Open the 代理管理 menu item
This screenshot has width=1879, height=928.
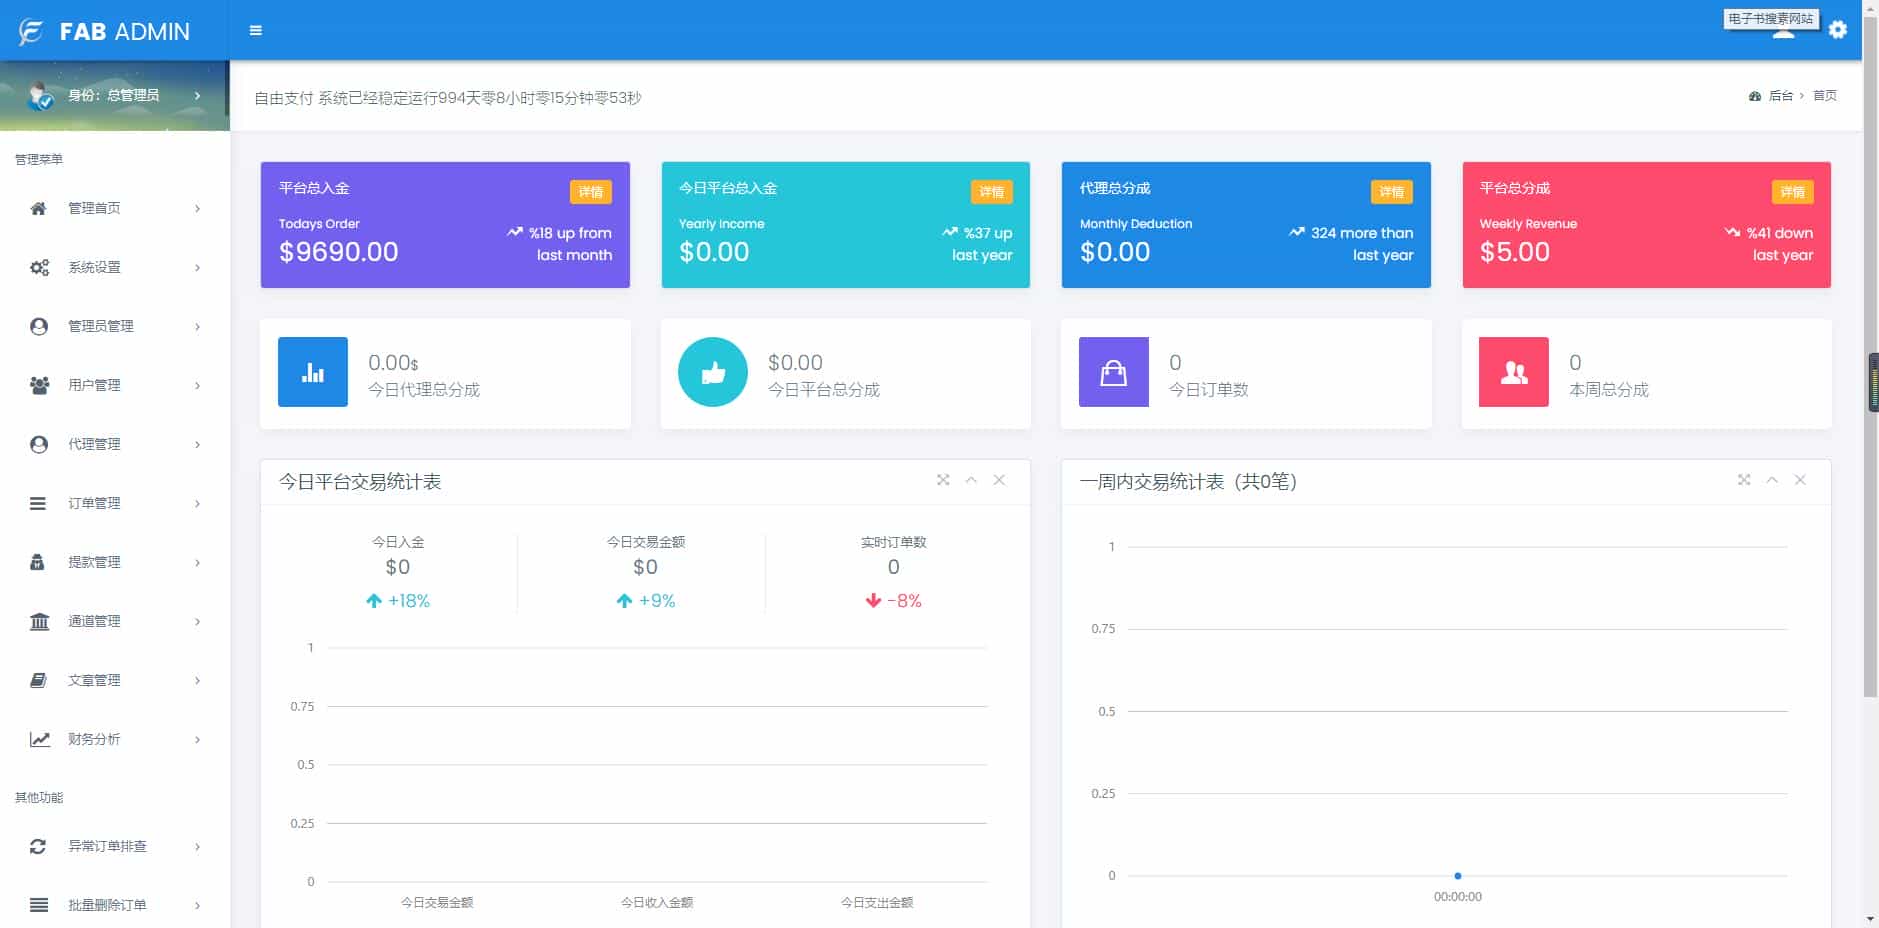coord(115,444)
